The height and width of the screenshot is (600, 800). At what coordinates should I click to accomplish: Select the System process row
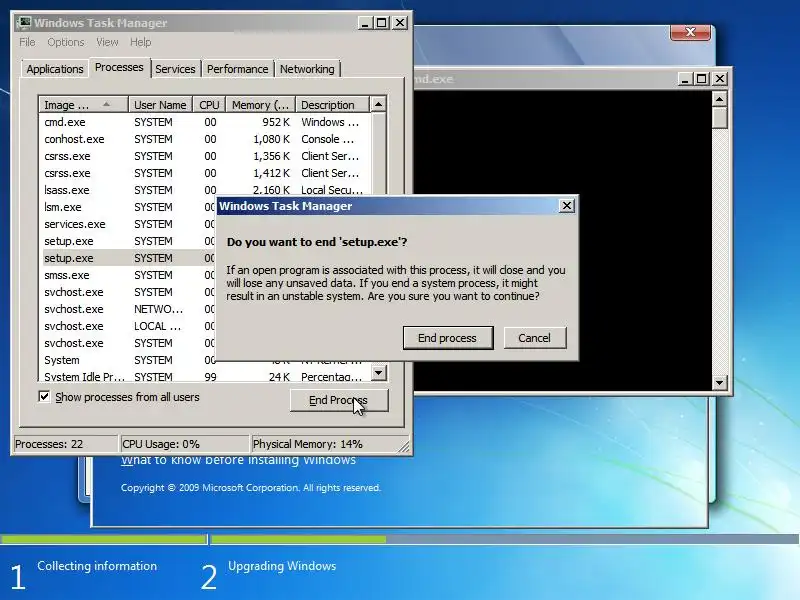click(x=128, y=360)
